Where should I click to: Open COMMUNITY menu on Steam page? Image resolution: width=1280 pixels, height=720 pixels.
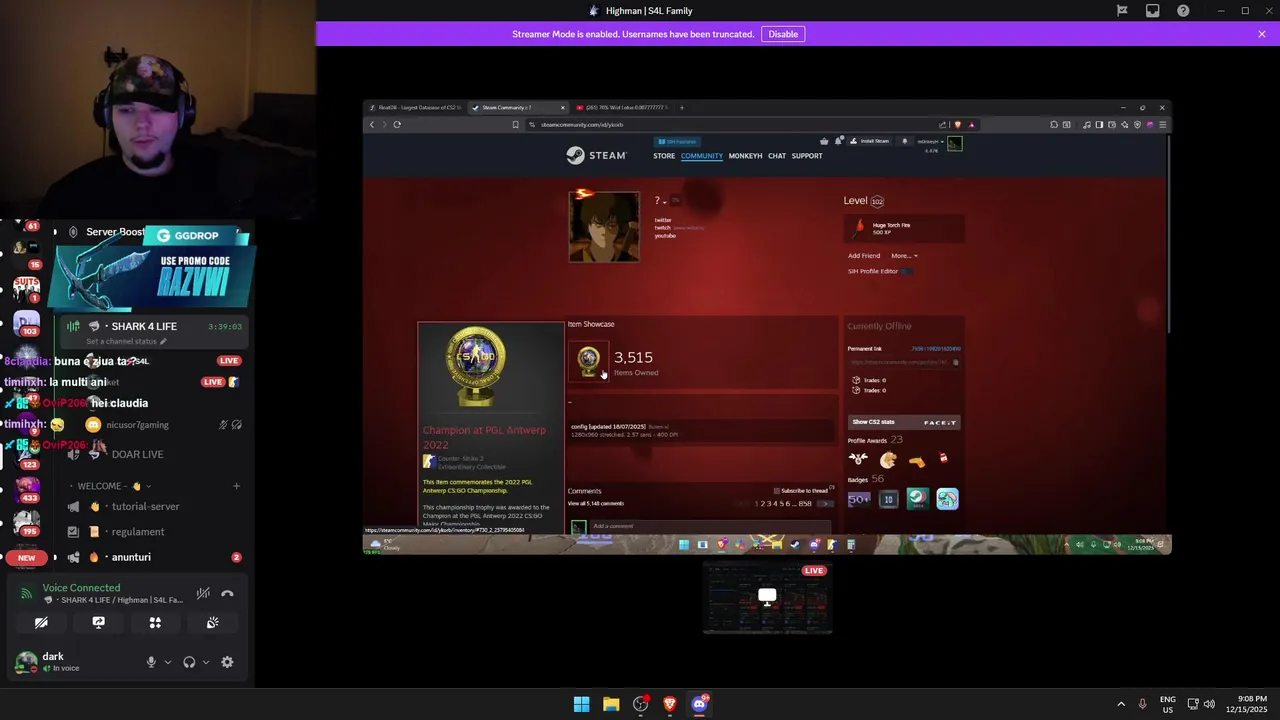tap(702, 156)
